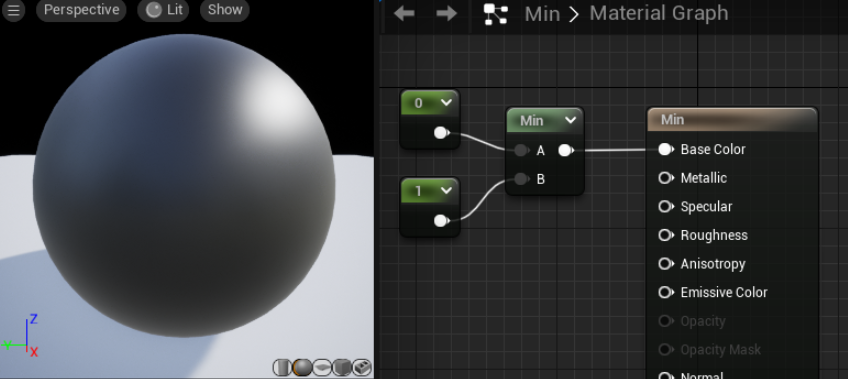The height and width of the screenshot is (379, 848).
Task: Select the Min breadcrumb entry
Action: [542, 14]
